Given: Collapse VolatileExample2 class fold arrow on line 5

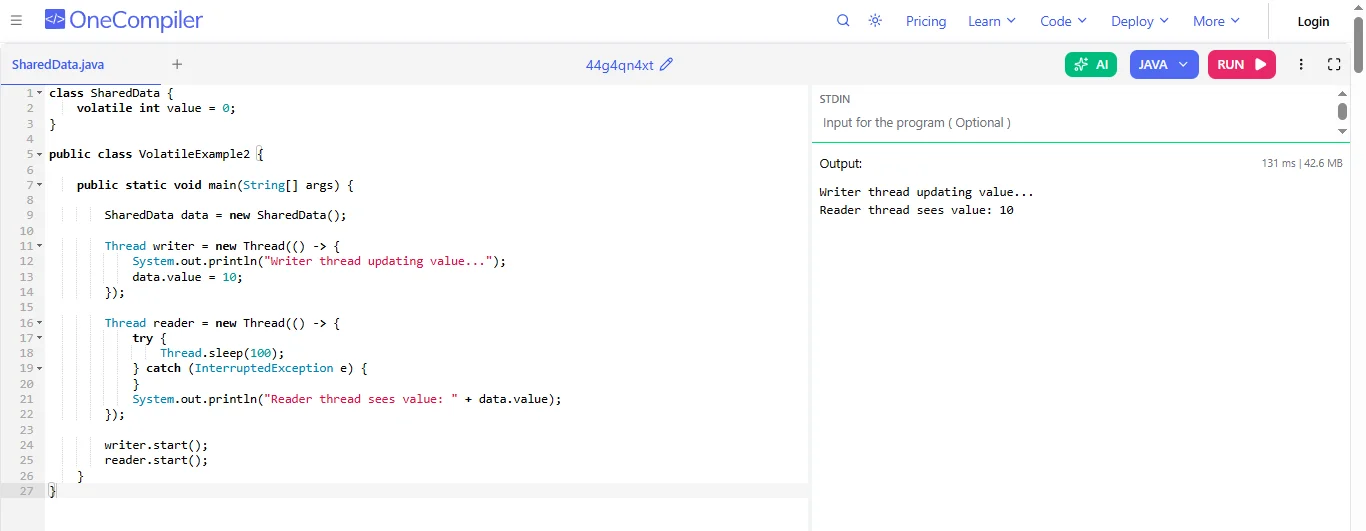Looking at the screenshot, I should tap(39, 154).
